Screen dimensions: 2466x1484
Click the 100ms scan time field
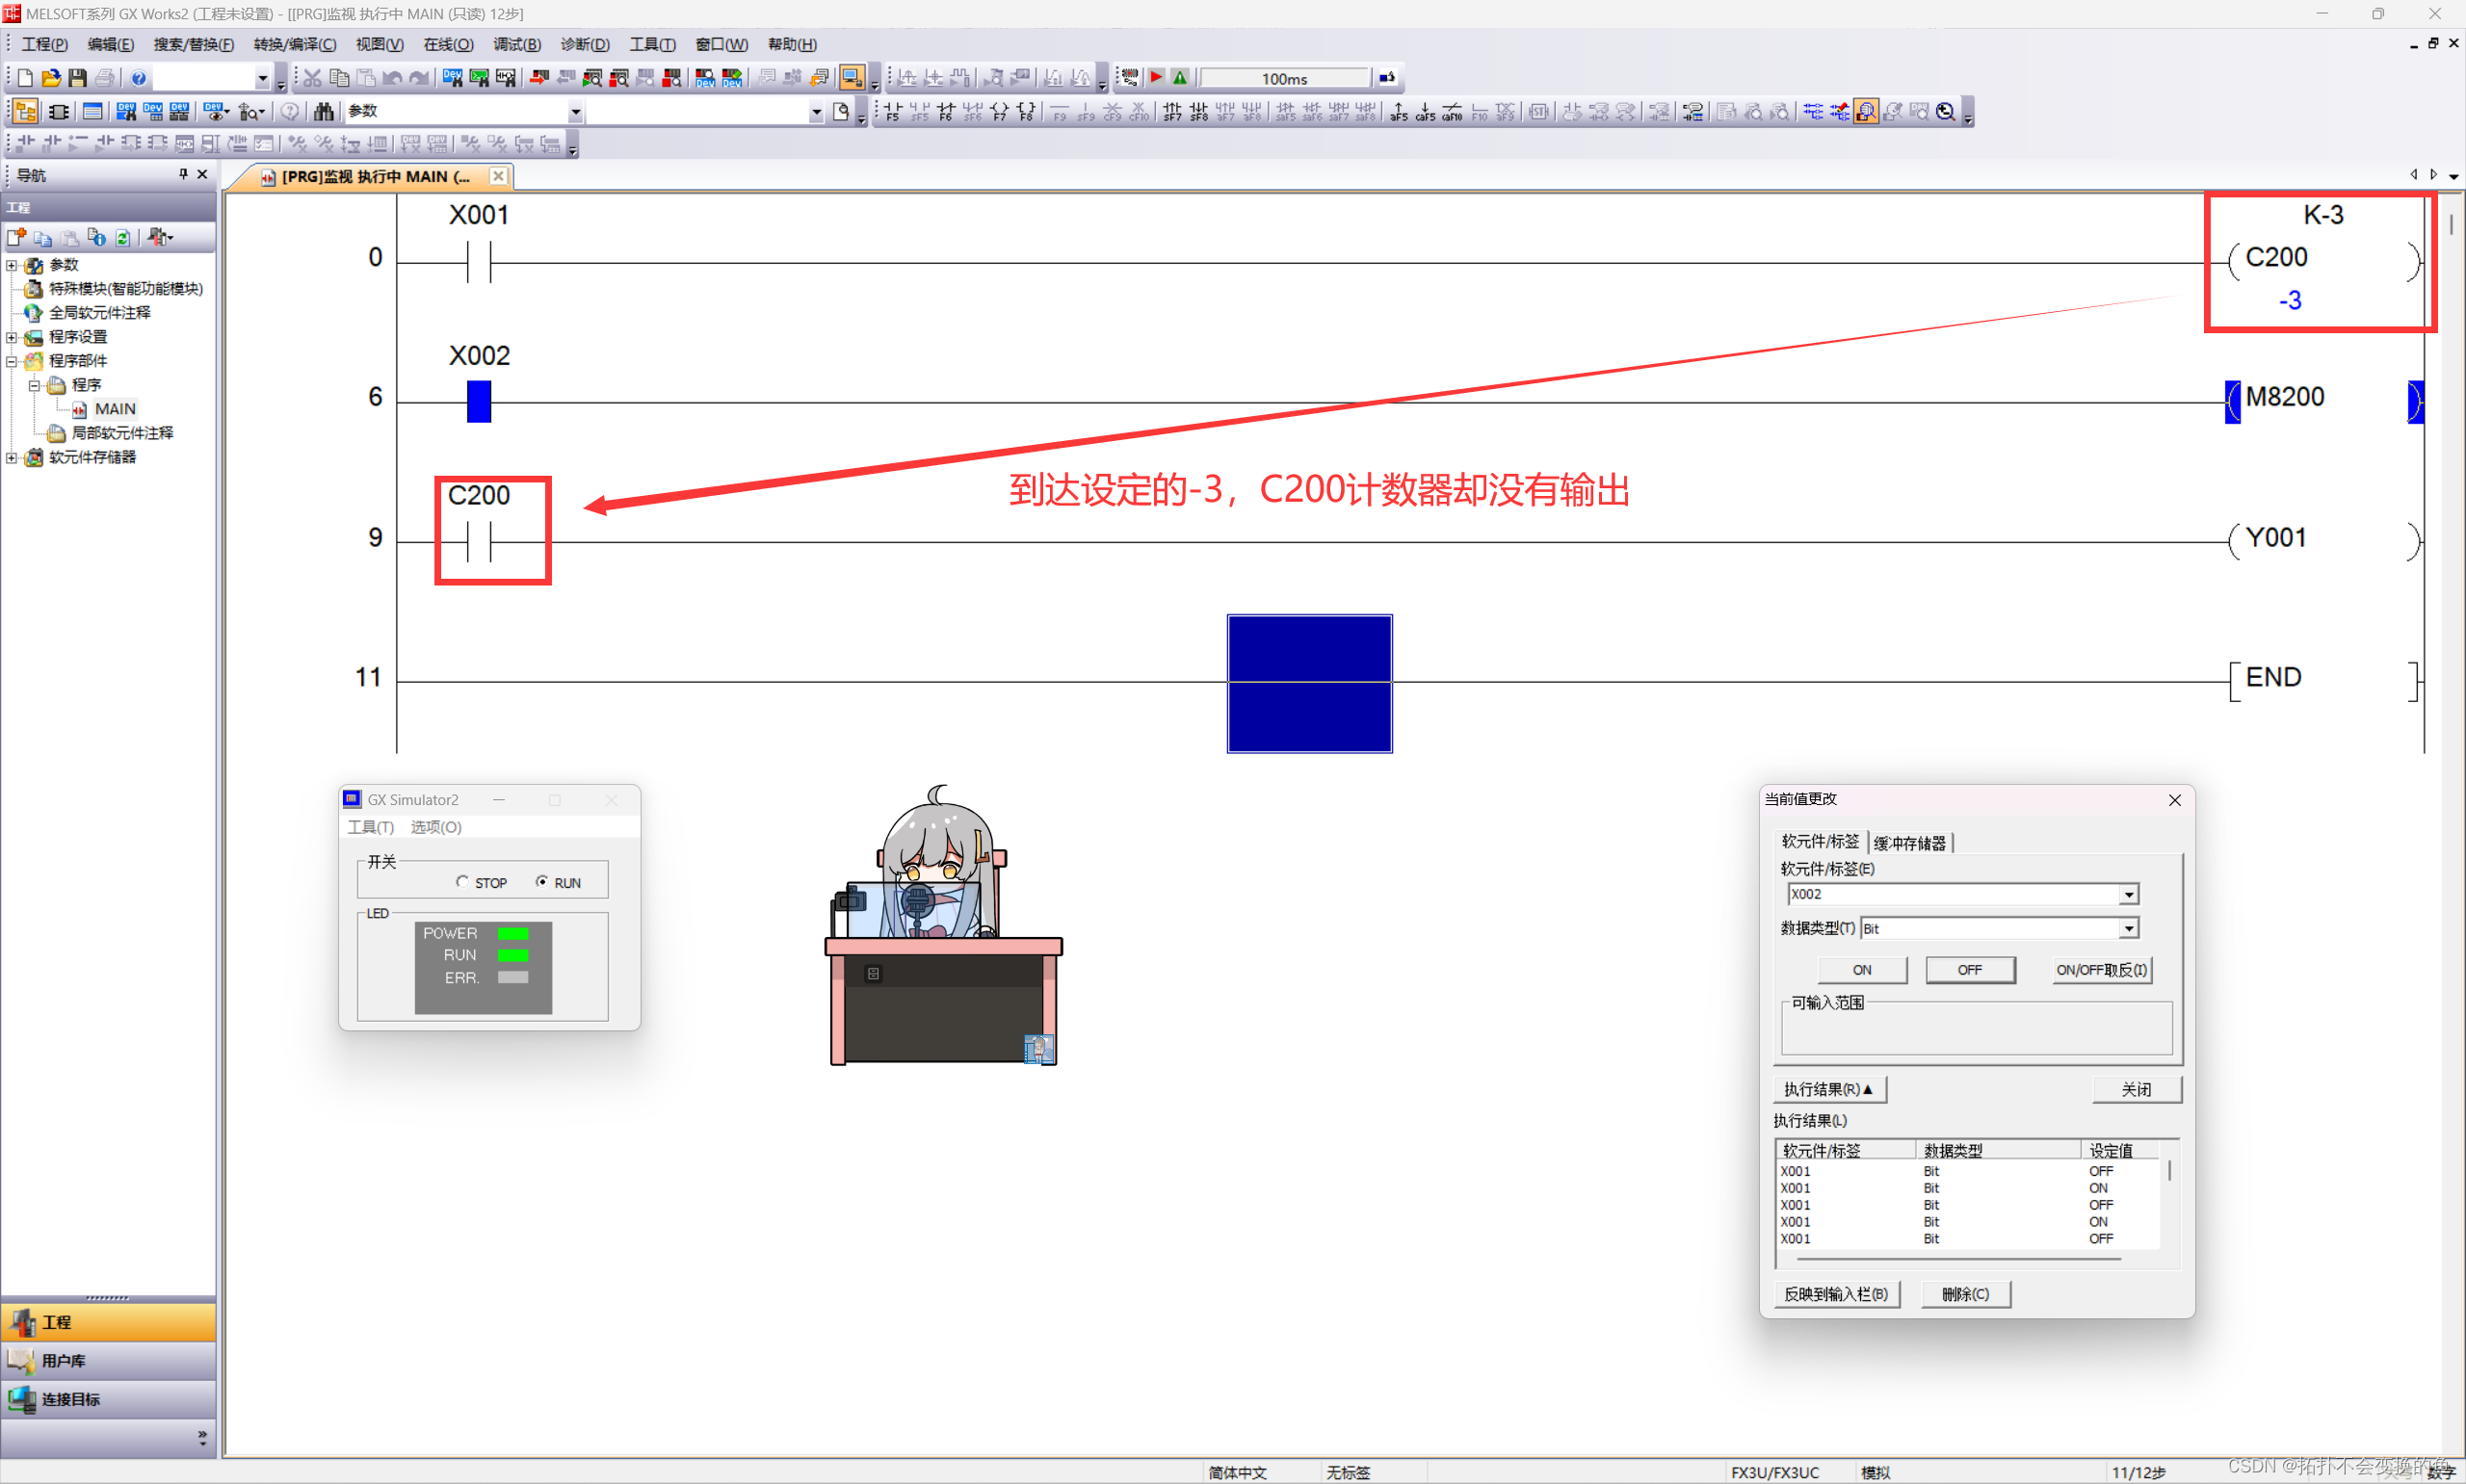pyautogui.click(x=1284, y=79)
